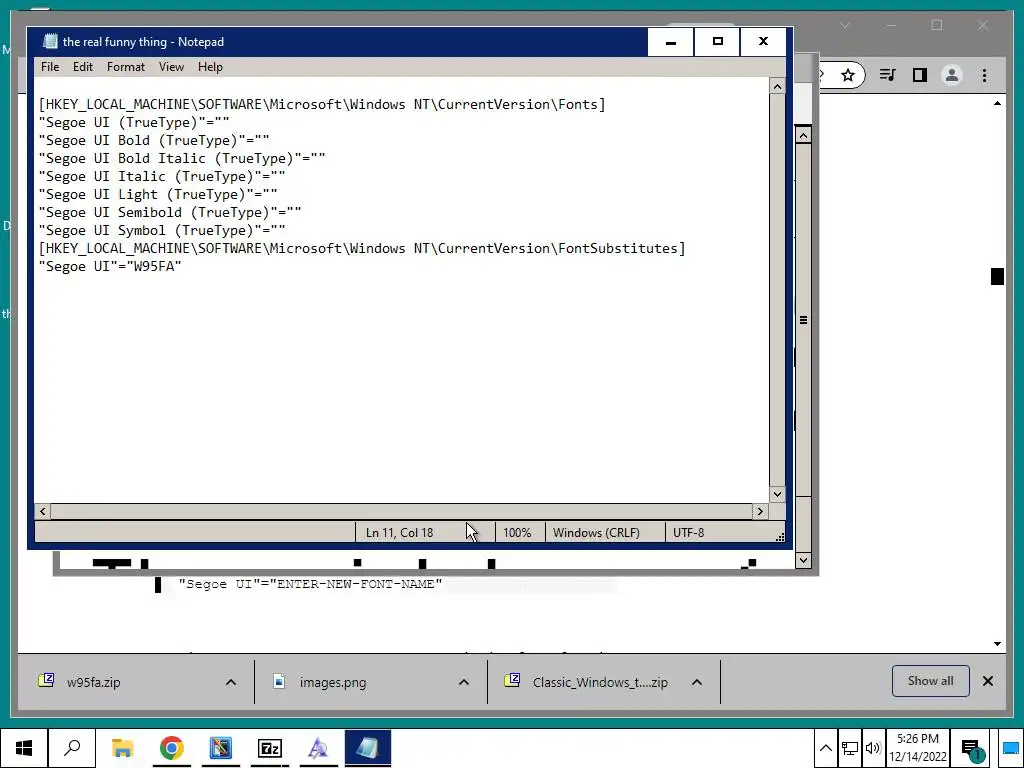Open Chrome profile avatar icon
This screenshot has height=768, width=1024.
pos(952,75)
